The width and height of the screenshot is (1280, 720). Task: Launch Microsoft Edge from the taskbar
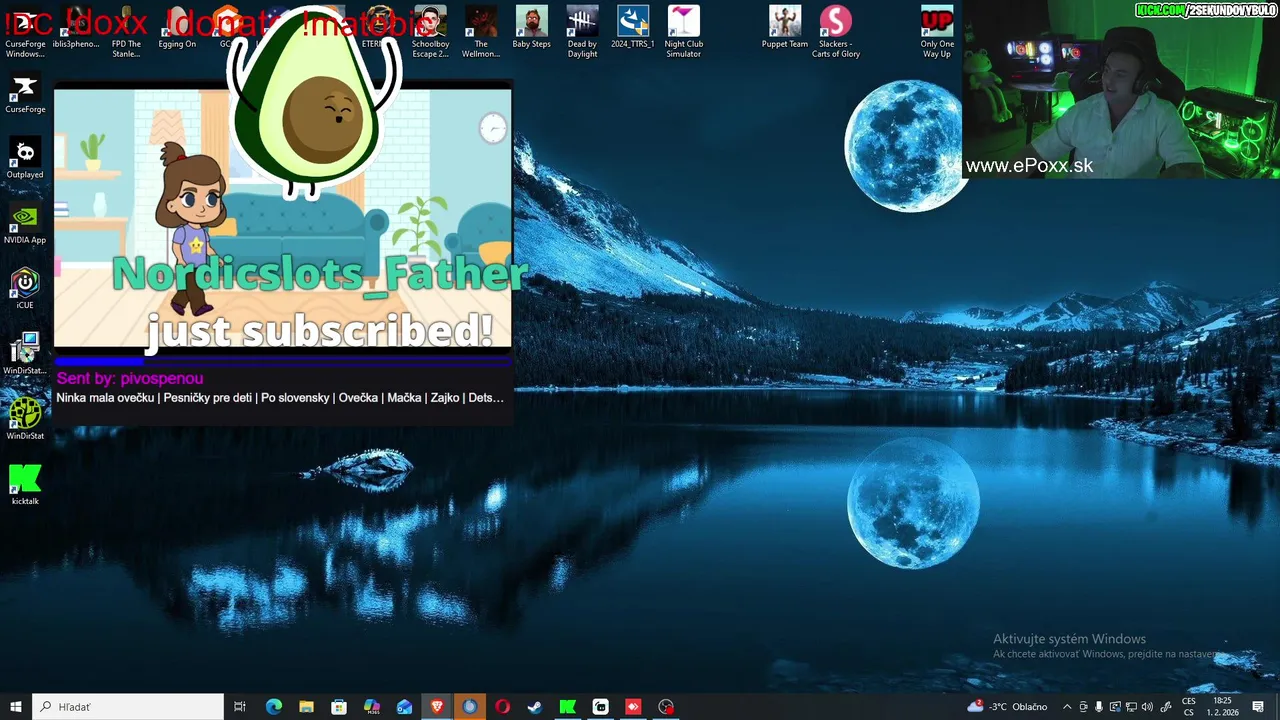(273, 707)
